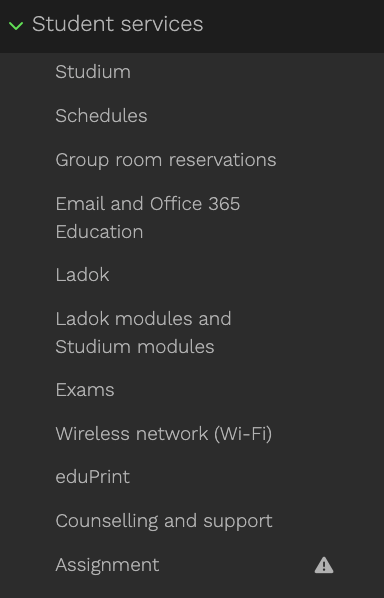Click the word 'reservations' in Group room link

pyautogui.click(x=223, y=160)
